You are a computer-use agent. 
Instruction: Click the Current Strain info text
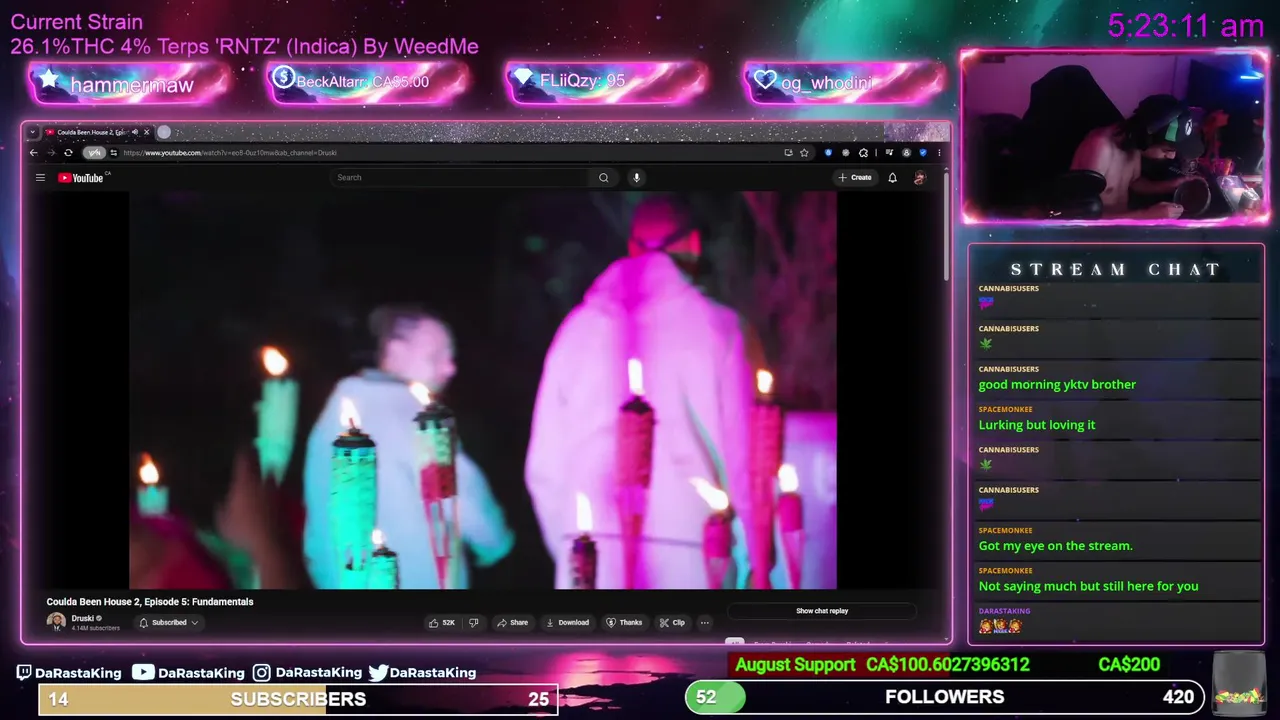coord(244,34)
